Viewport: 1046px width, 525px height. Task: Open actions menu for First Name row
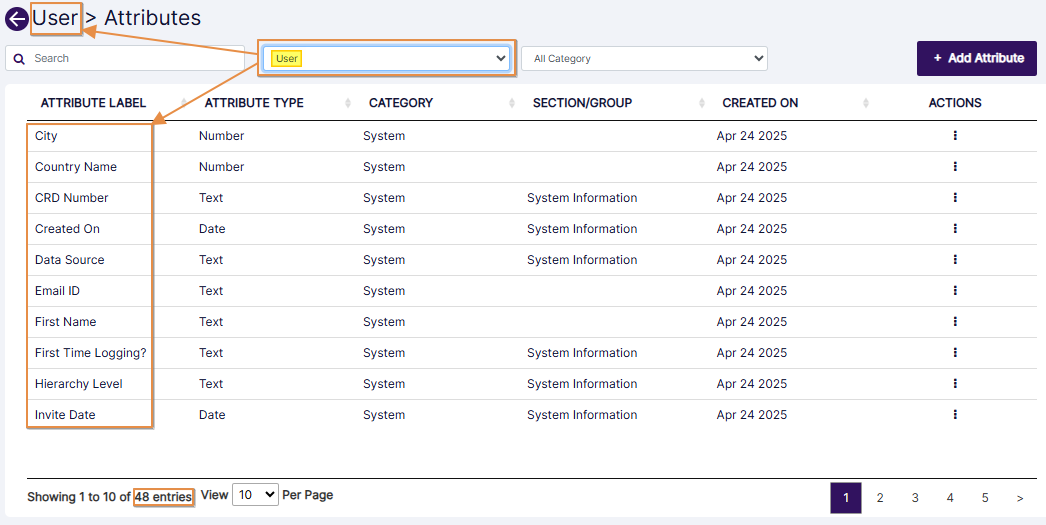click(x=955, y=322)
